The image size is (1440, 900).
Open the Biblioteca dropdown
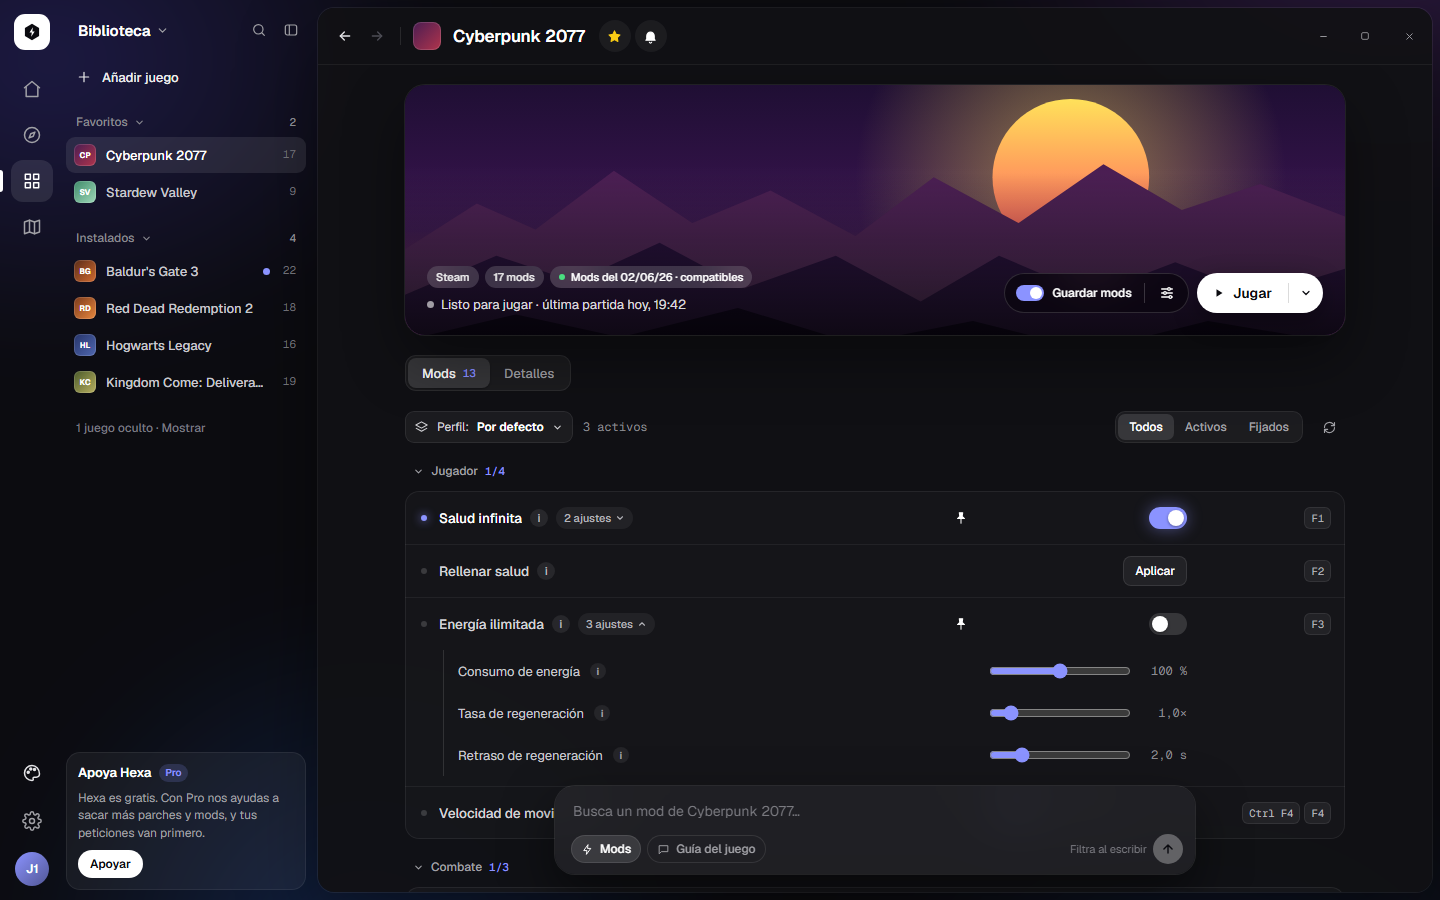tap(123, 31)
